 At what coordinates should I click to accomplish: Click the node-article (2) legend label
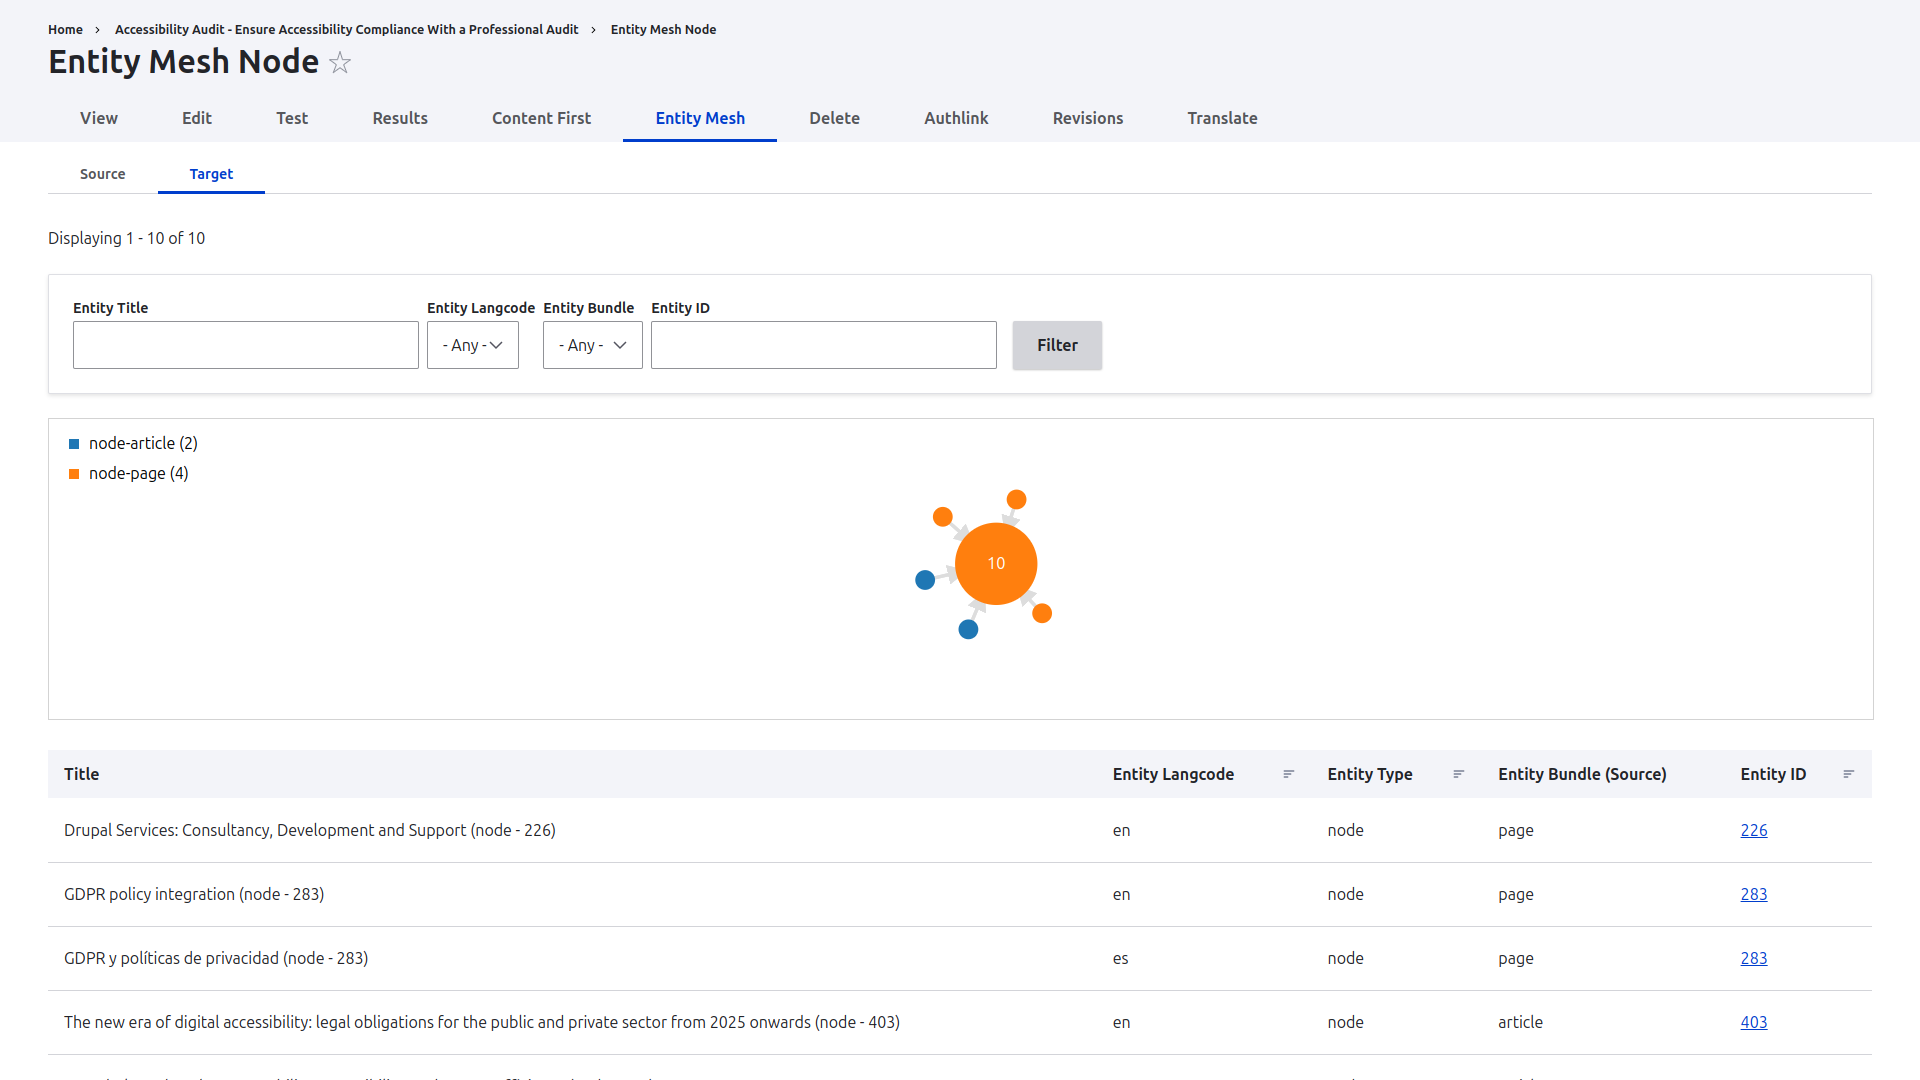(143, 443)
